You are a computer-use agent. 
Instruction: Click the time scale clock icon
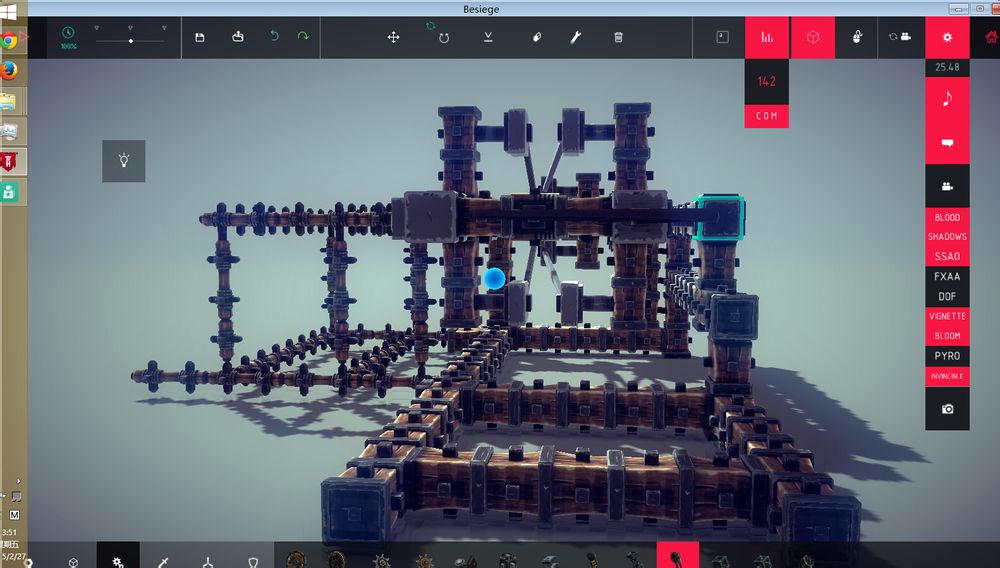pyautogui.click(x=68, y=33)
